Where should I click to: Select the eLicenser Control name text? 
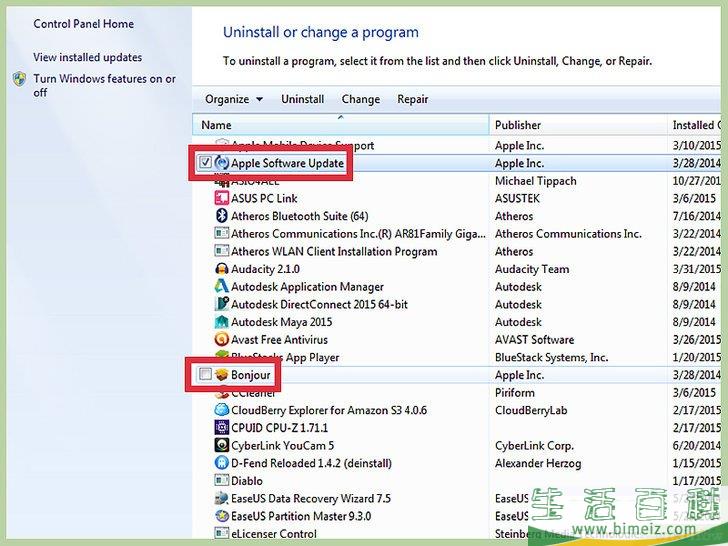[274, 533]
